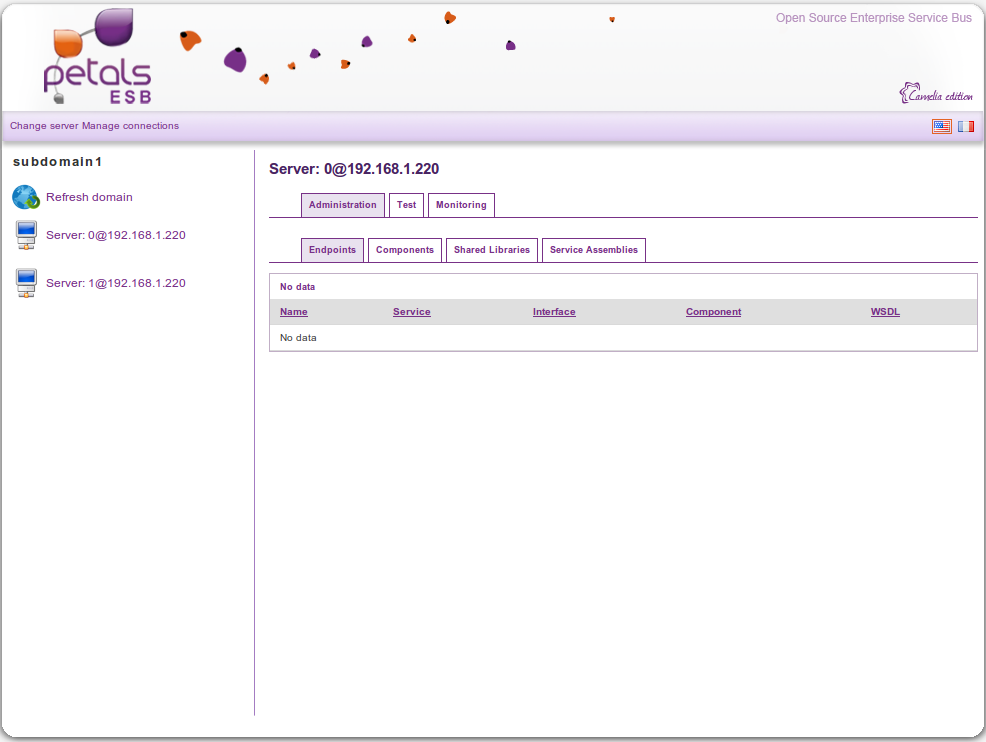View the Service Assemblies sub-tab

[x=593, y=250]
